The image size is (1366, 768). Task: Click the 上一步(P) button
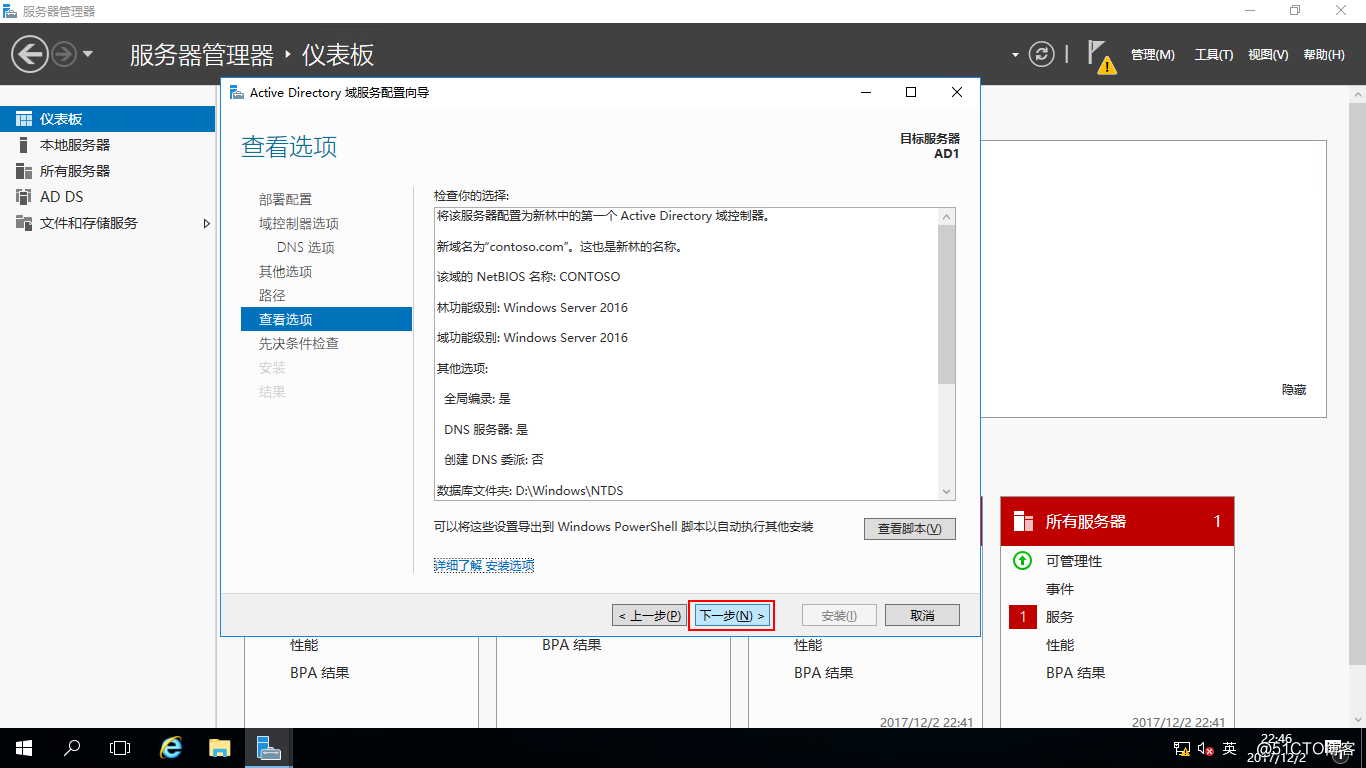tap(650, 615)
